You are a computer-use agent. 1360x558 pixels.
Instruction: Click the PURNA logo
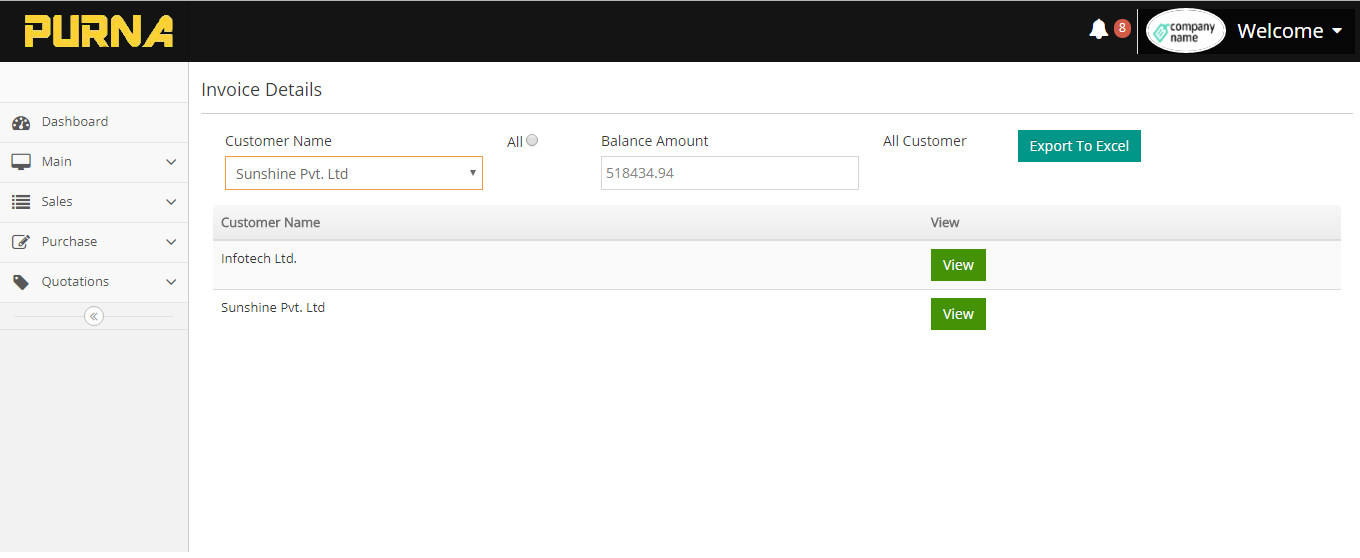(x=99, y=31)
